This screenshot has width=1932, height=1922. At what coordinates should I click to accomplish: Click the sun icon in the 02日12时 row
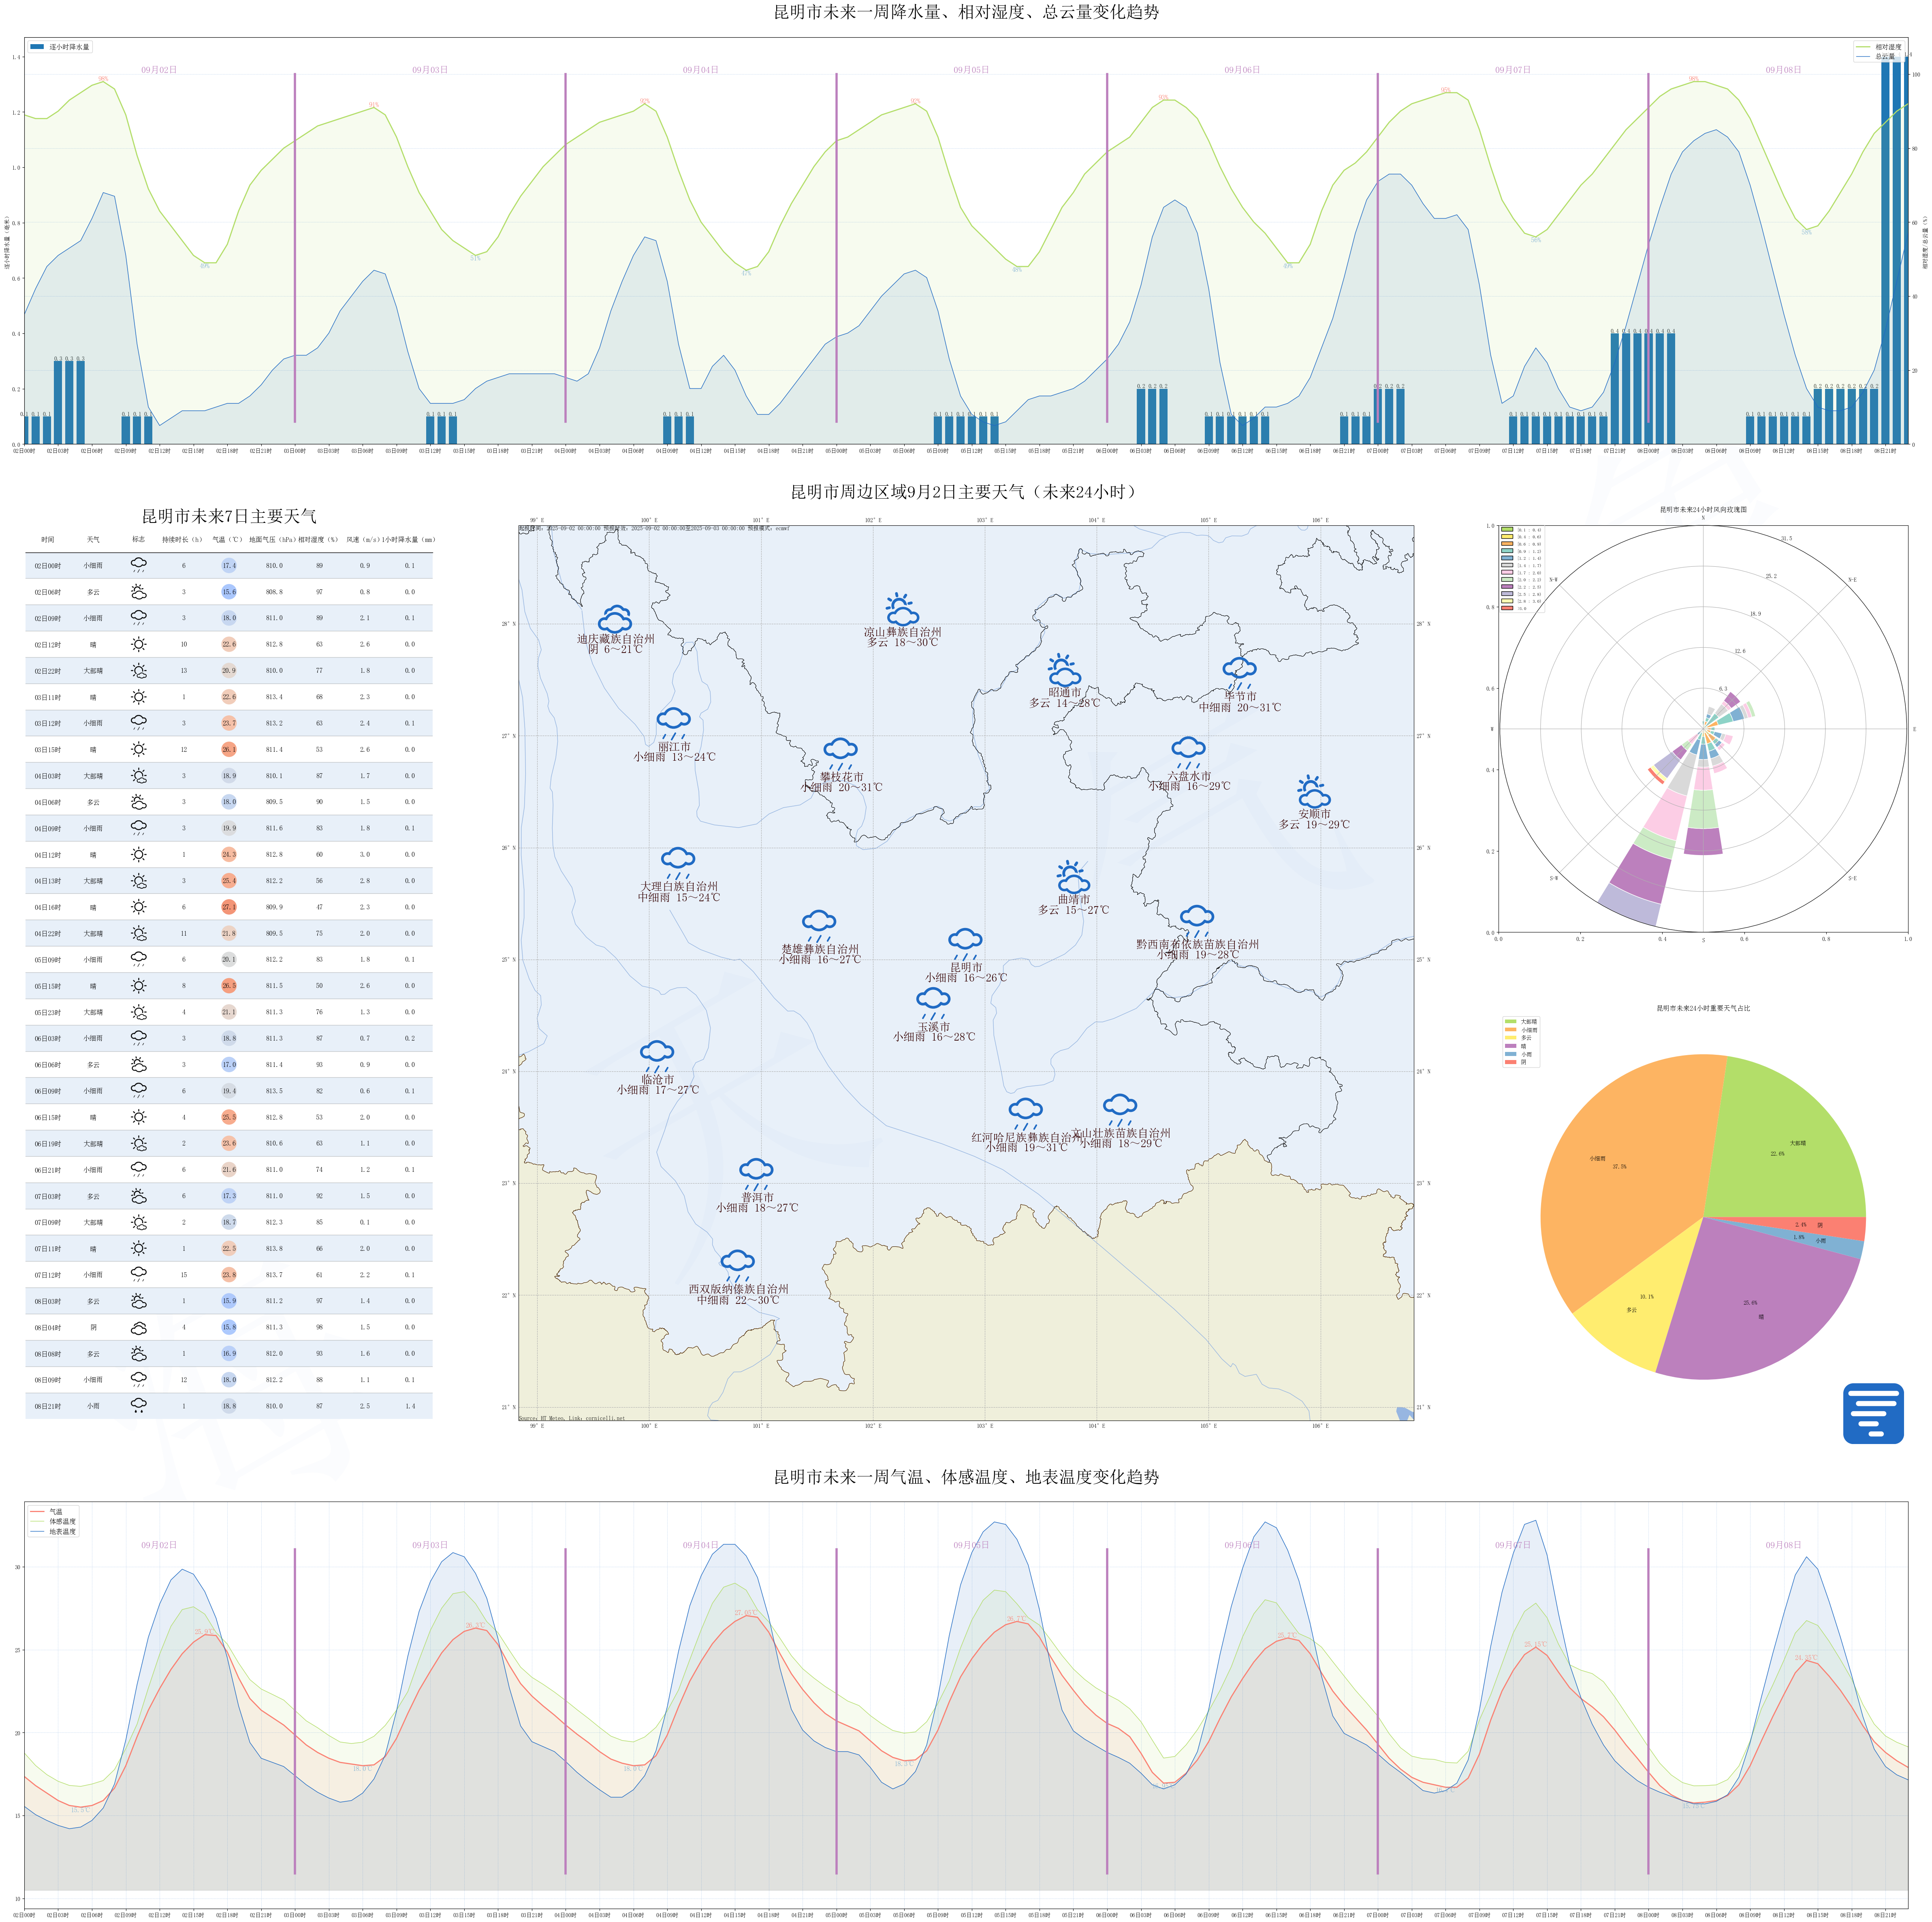[x=139, y=644]
